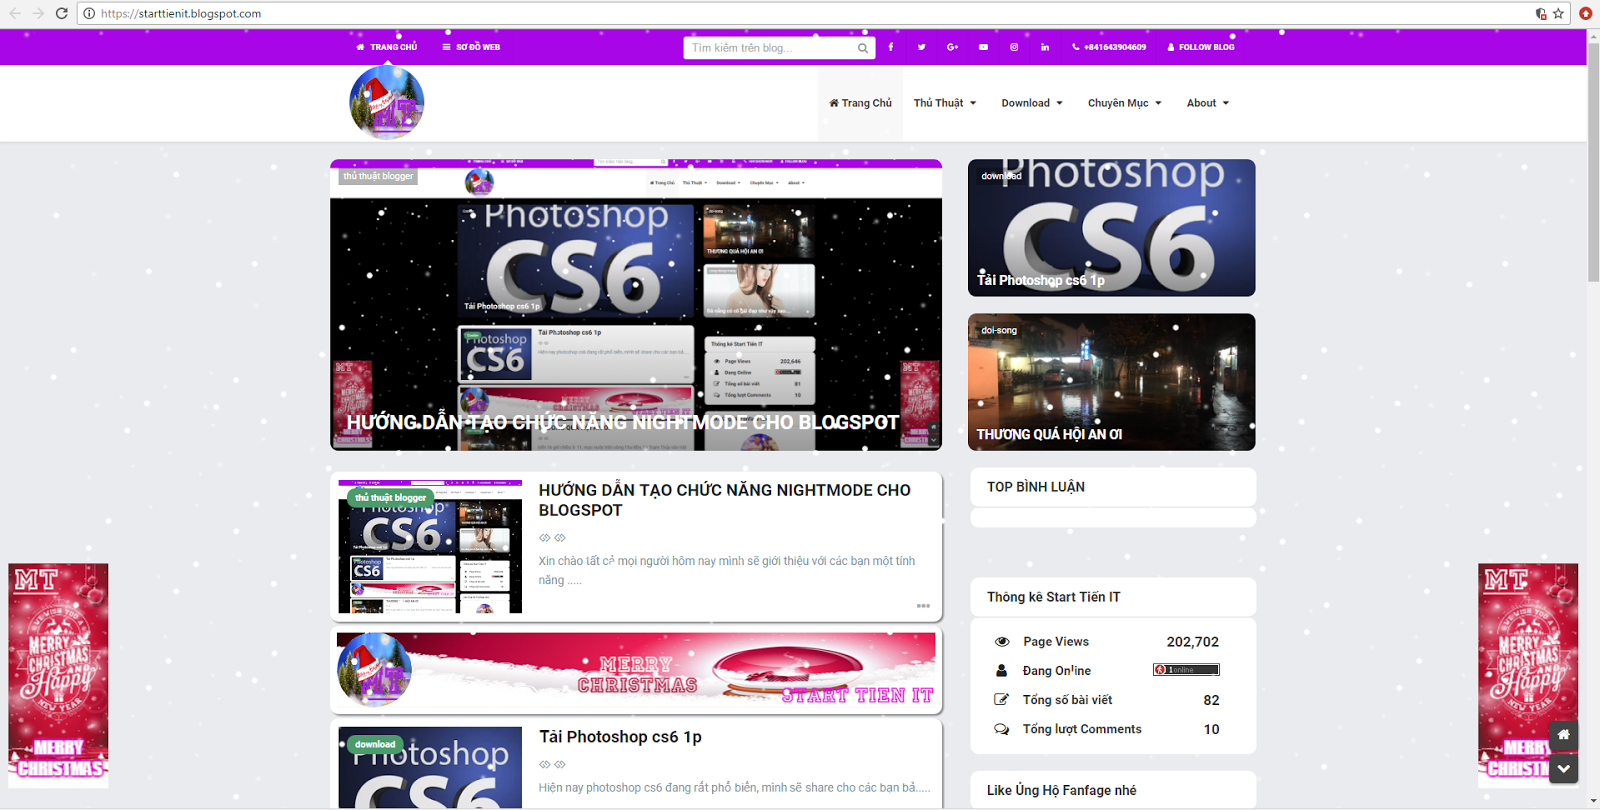Open the Google Plus social link
Viewport: 1600px width, 810px height.
pyautogui.click(x=952, y=47)
